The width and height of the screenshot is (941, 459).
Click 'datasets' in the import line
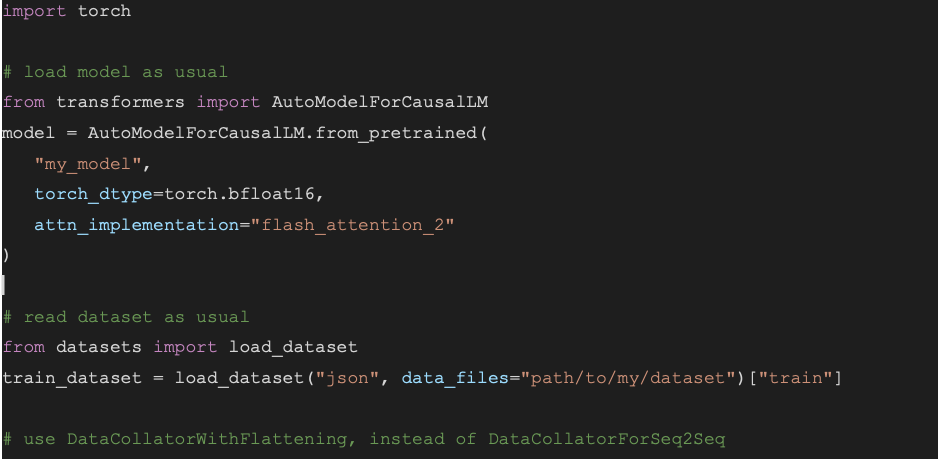click(99, 347)
